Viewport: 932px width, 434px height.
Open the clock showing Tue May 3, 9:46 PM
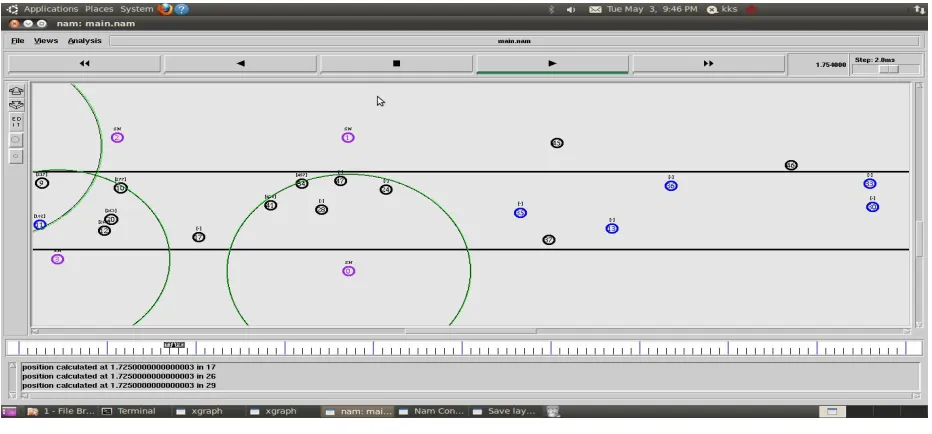[x=652, y=9]
